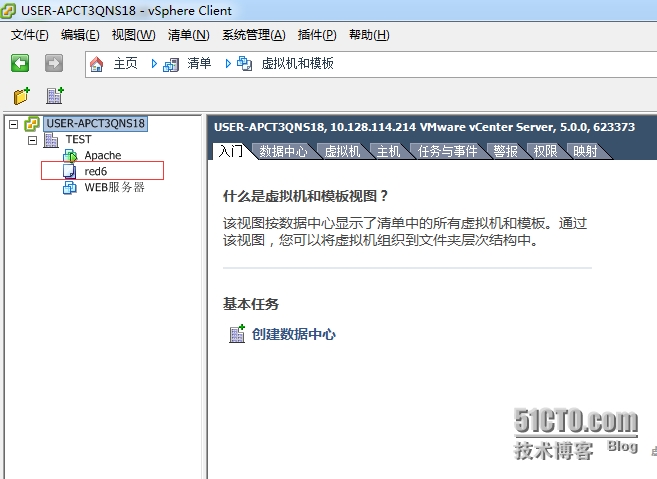The image size is (657, 479).
Task: Click the VMs and Templates breadcrumb icon
Action: tap(245, 64)
